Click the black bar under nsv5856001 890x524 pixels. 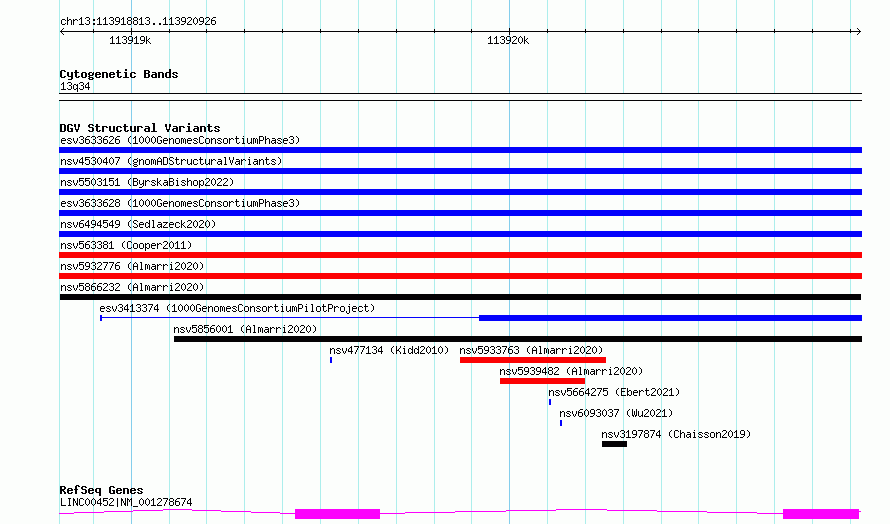pyautogui.click(x=518, y=339)
